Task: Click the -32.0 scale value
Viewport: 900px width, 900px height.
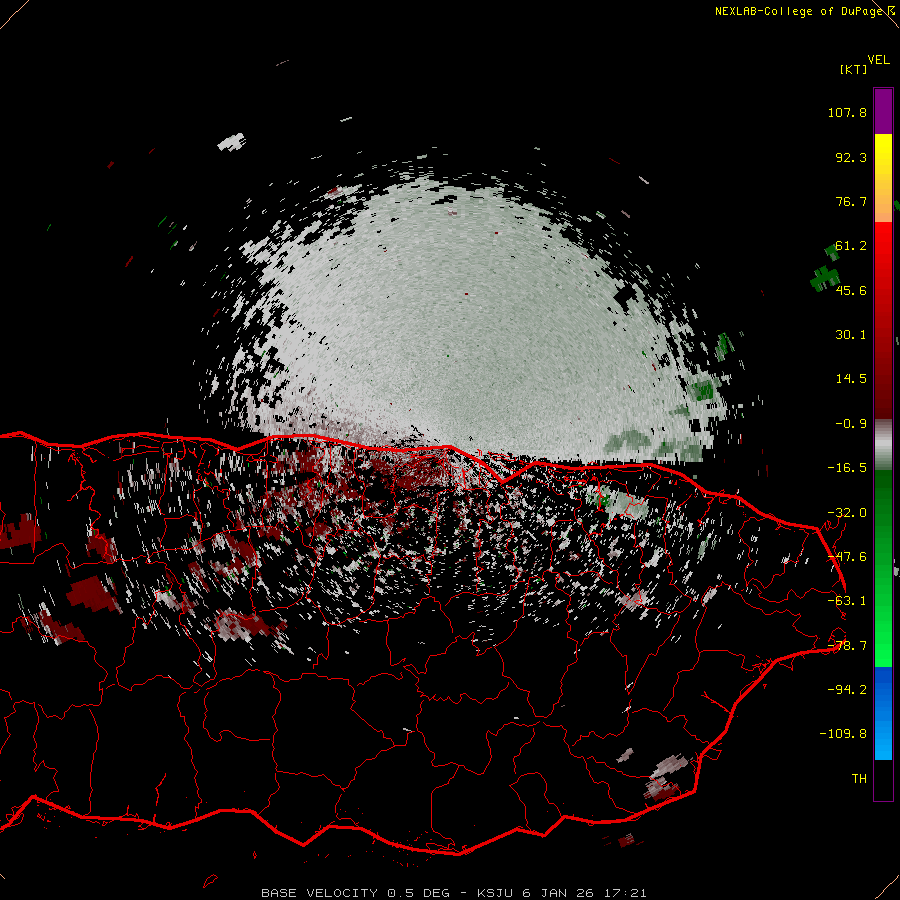Action: (847, 513)
